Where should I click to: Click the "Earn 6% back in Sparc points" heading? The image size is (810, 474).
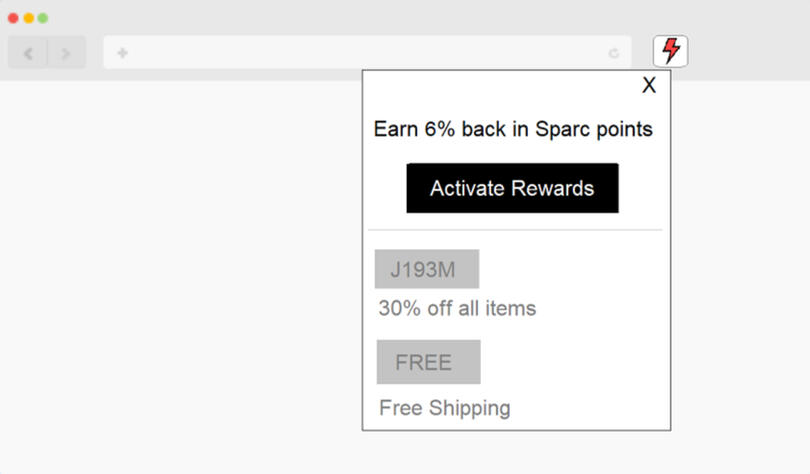[513, 129]
